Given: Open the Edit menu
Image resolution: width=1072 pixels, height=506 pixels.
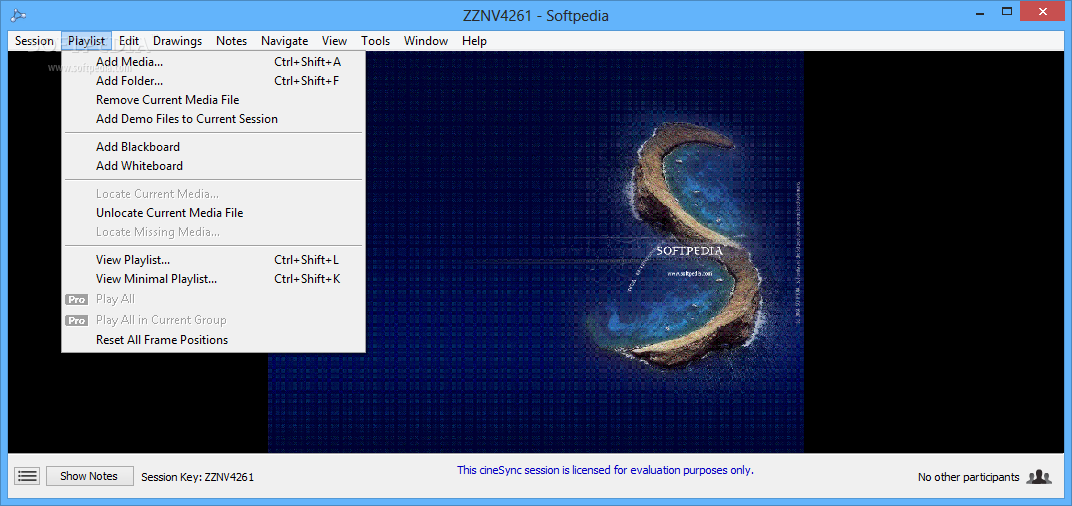Looking at the screenshot, I should tap(129, 41).
